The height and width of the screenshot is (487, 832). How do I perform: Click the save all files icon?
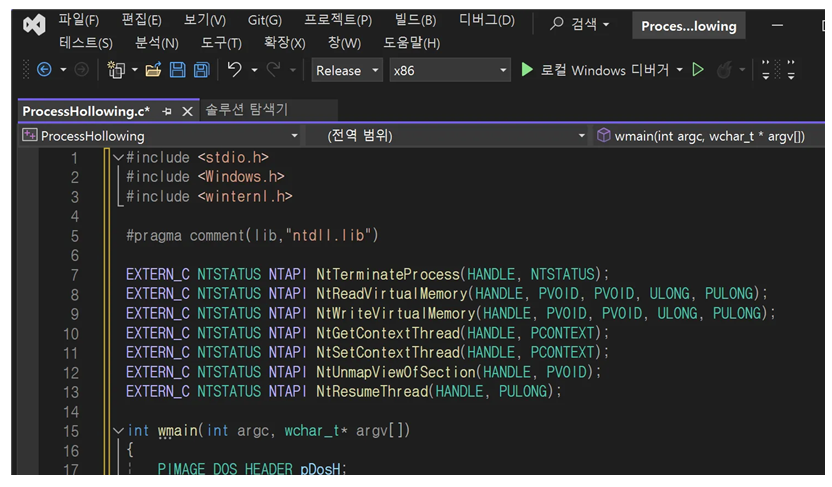pyautogui.click(x=201, y=70)
